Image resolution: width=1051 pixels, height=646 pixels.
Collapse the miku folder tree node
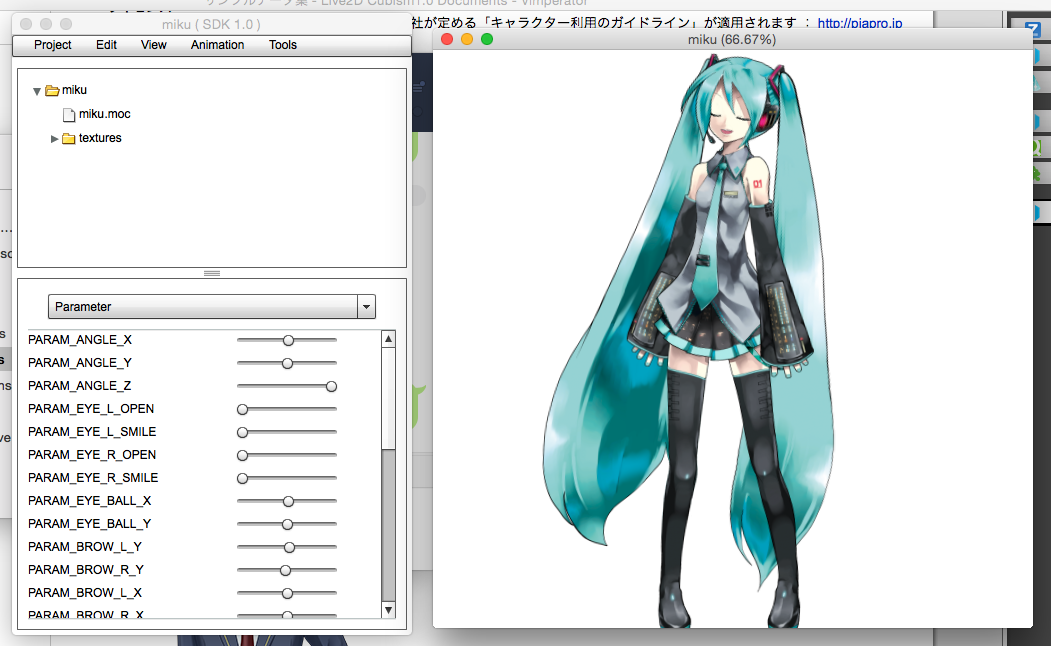pyautogui.click(x=37, y=90)
